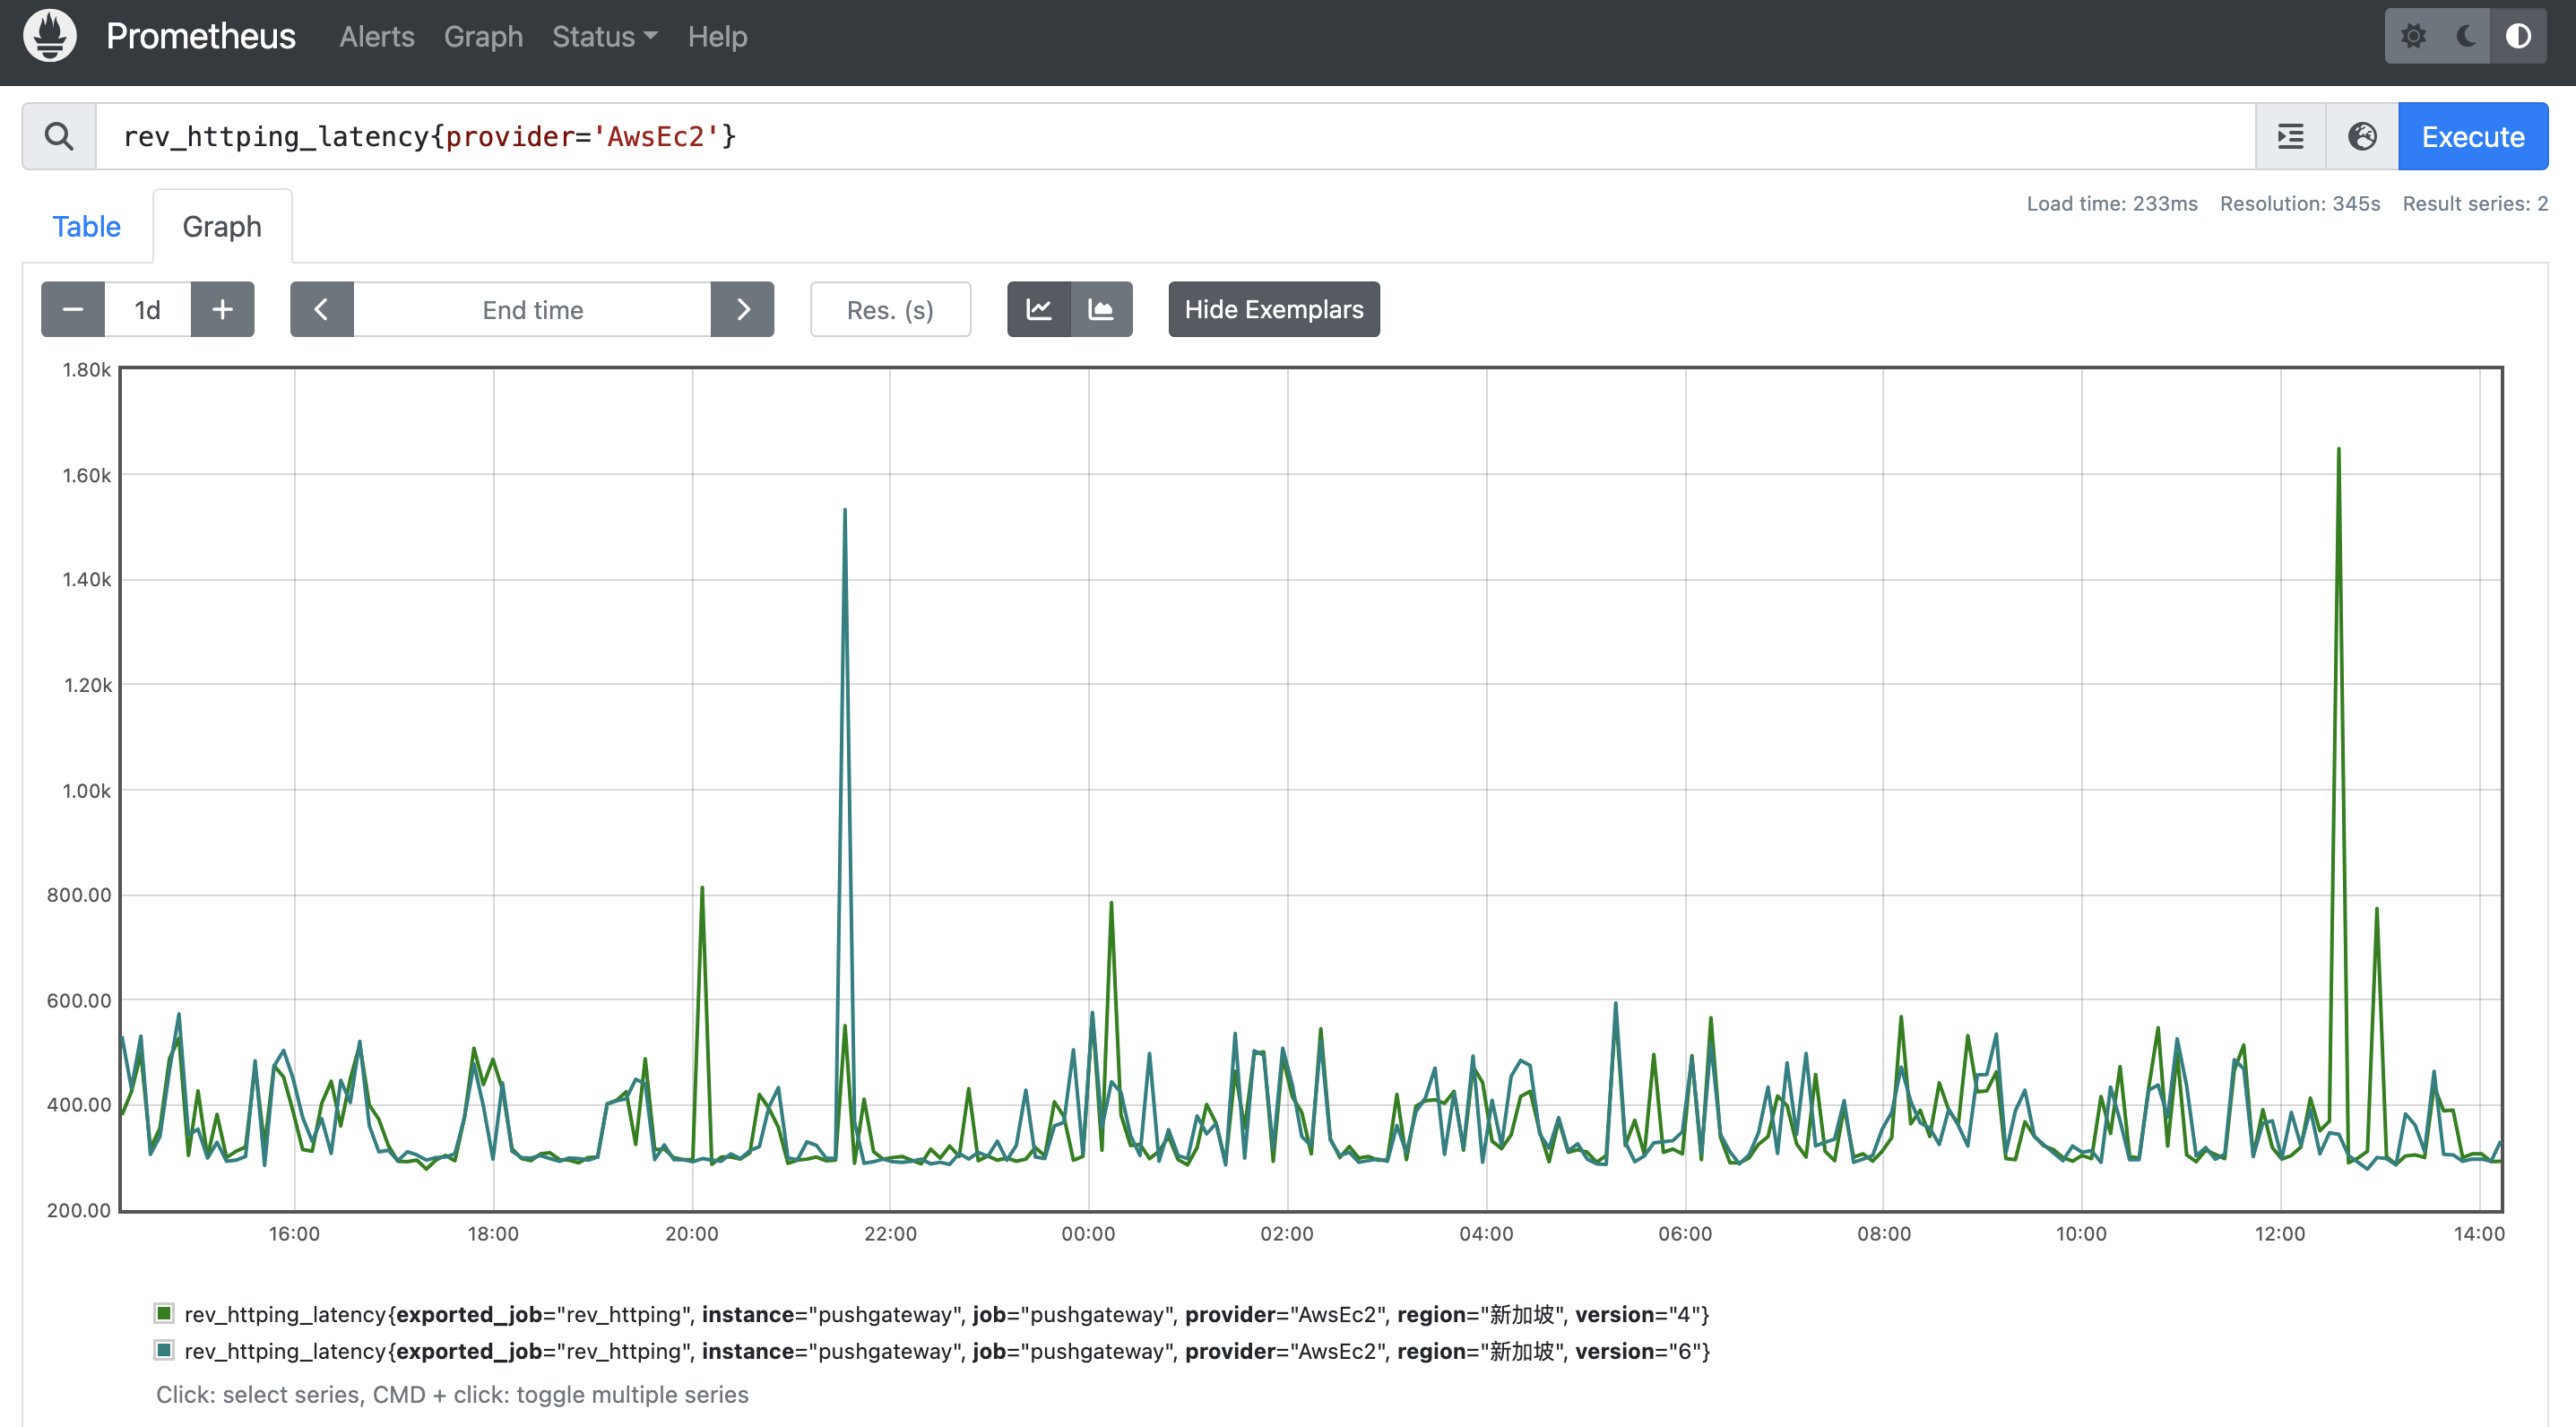Screen dimensions: 2576x1427
Task: Select the version="4" green series swatch
Action: pyautogui.click(x=164, y=1313)
